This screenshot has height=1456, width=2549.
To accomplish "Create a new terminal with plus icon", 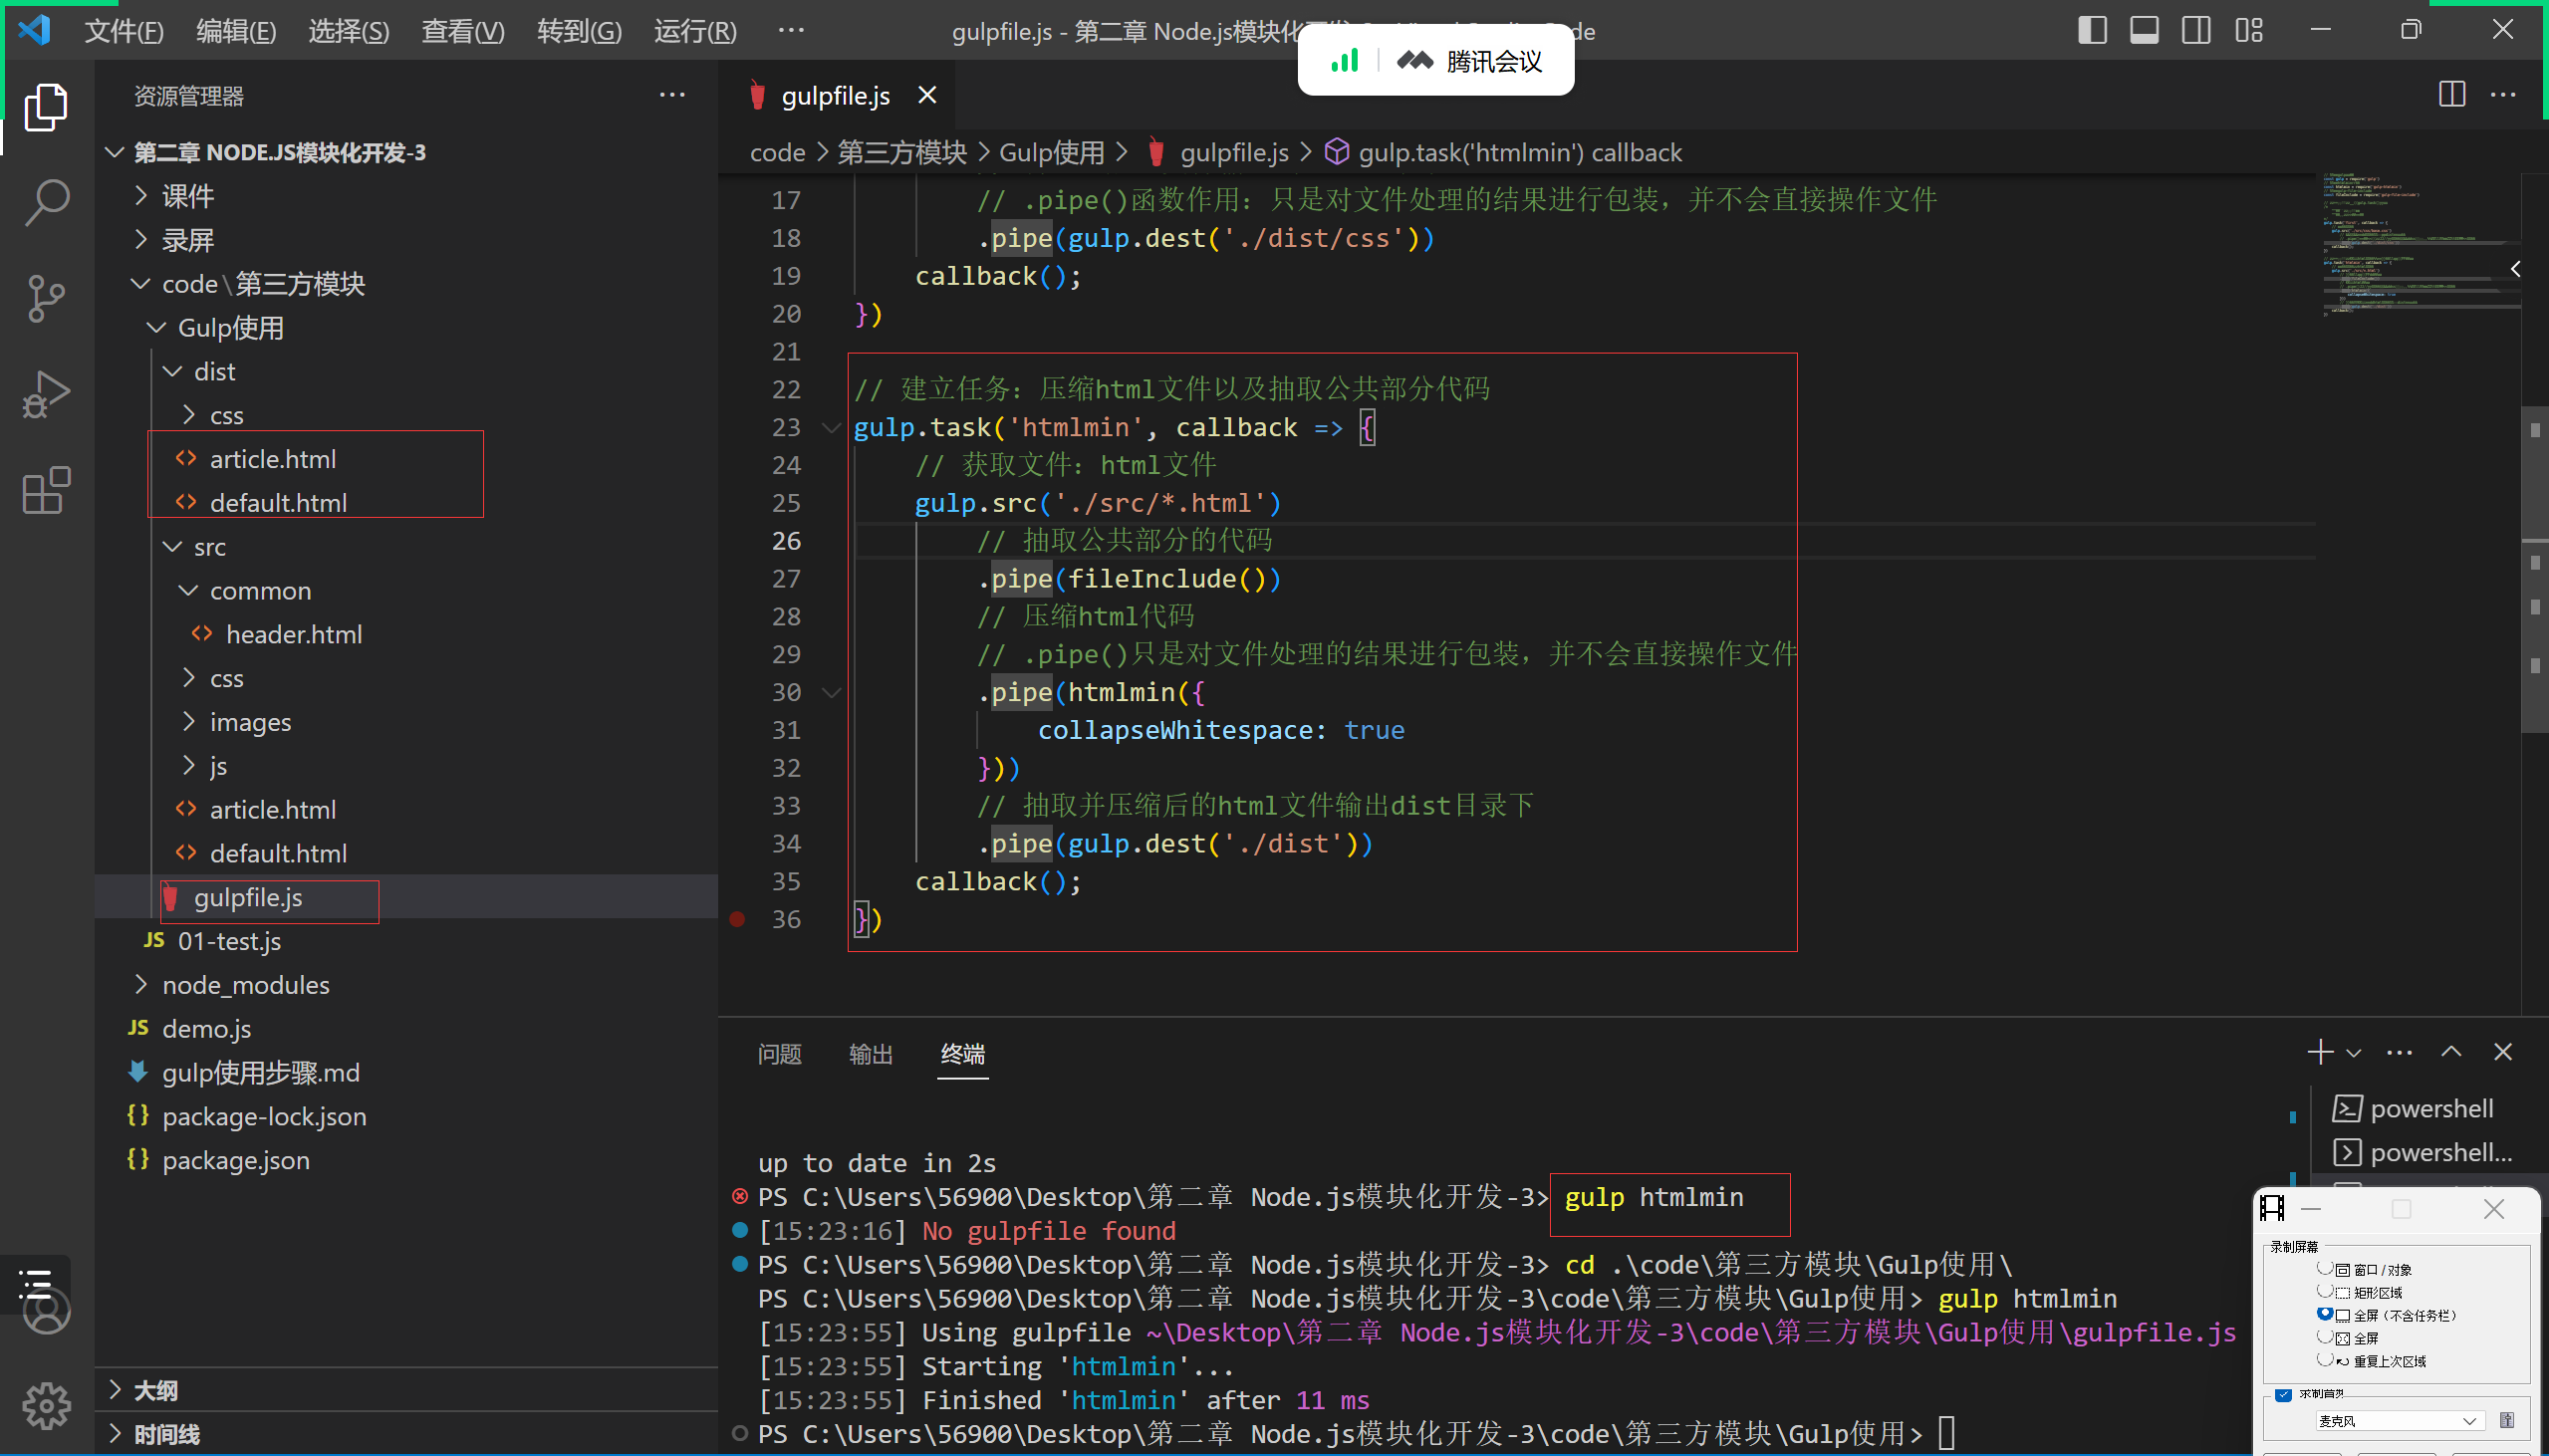I will (2319, 1052).
